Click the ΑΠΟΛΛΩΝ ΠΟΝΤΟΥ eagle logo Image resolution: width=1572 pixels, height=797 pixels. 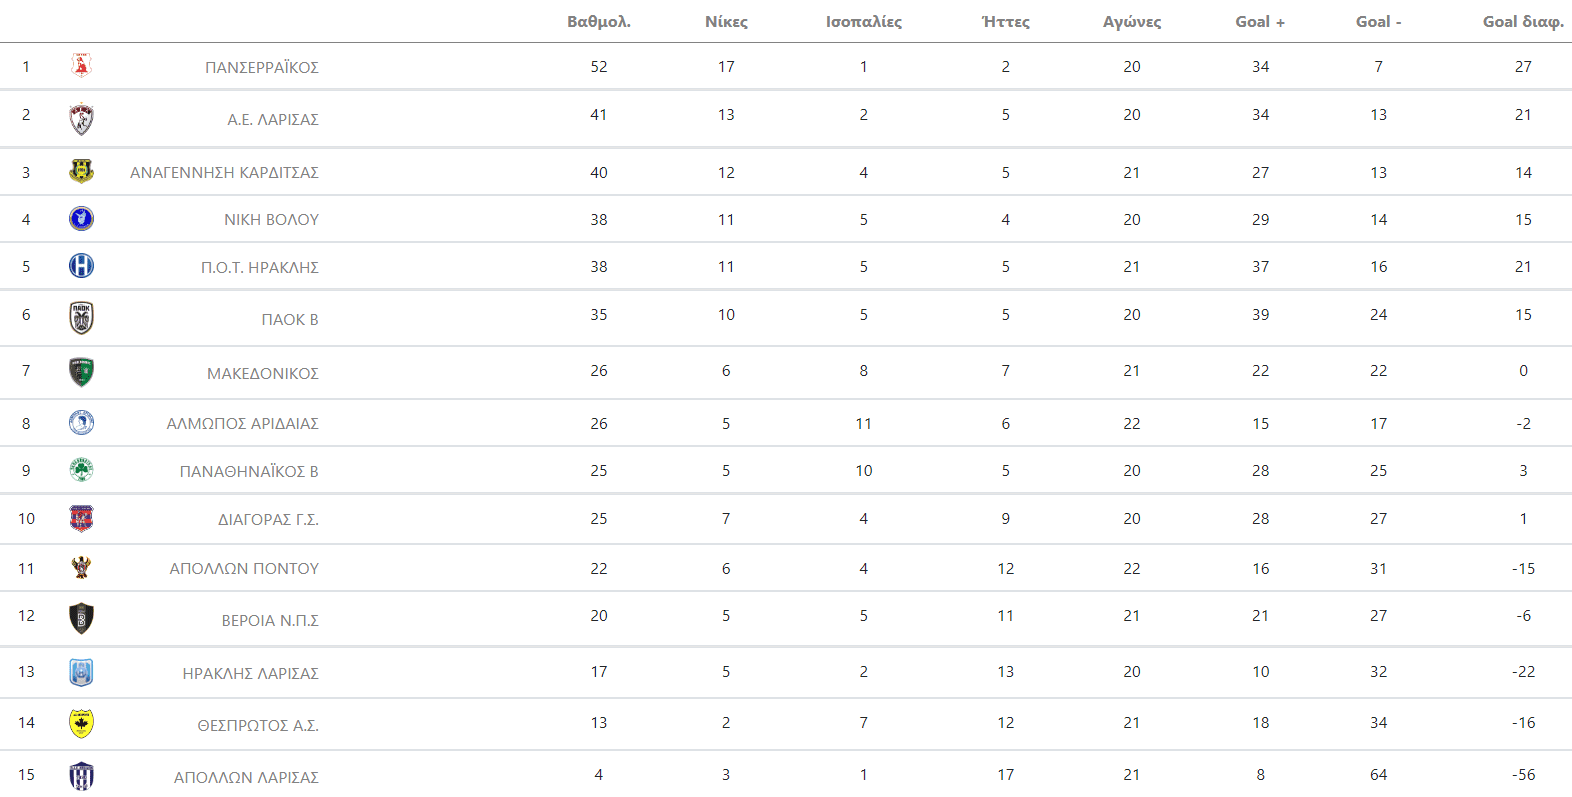tap(82, 567)
